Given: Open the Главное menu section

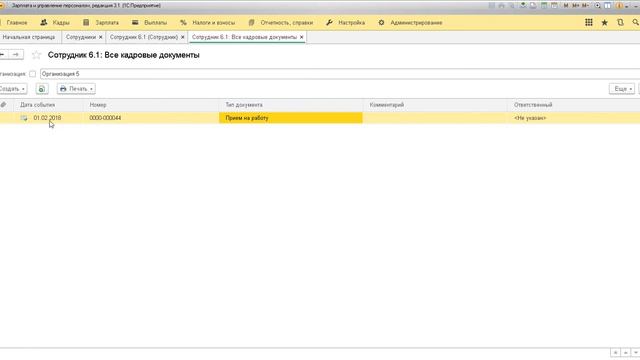Looking at the screenshot, I should [x=16, y=22].
